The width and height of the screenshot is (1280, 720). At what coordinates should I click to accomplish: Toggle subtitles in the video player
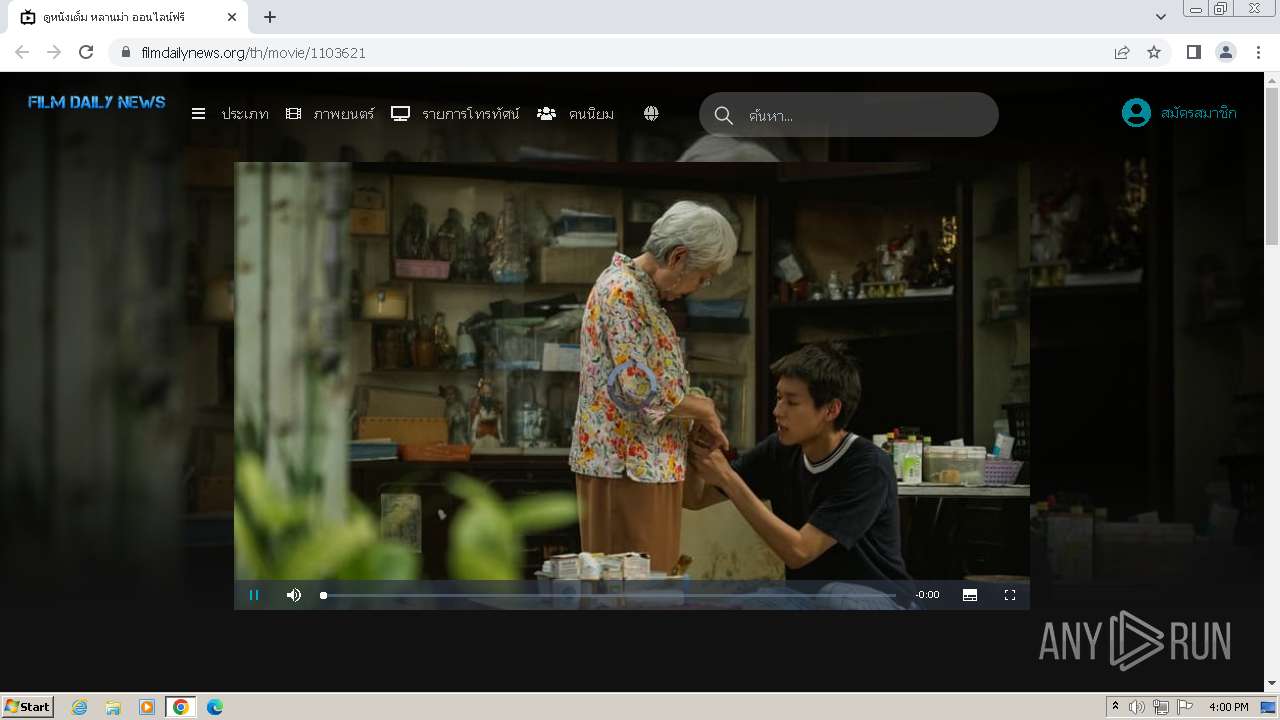coord(970,595)
